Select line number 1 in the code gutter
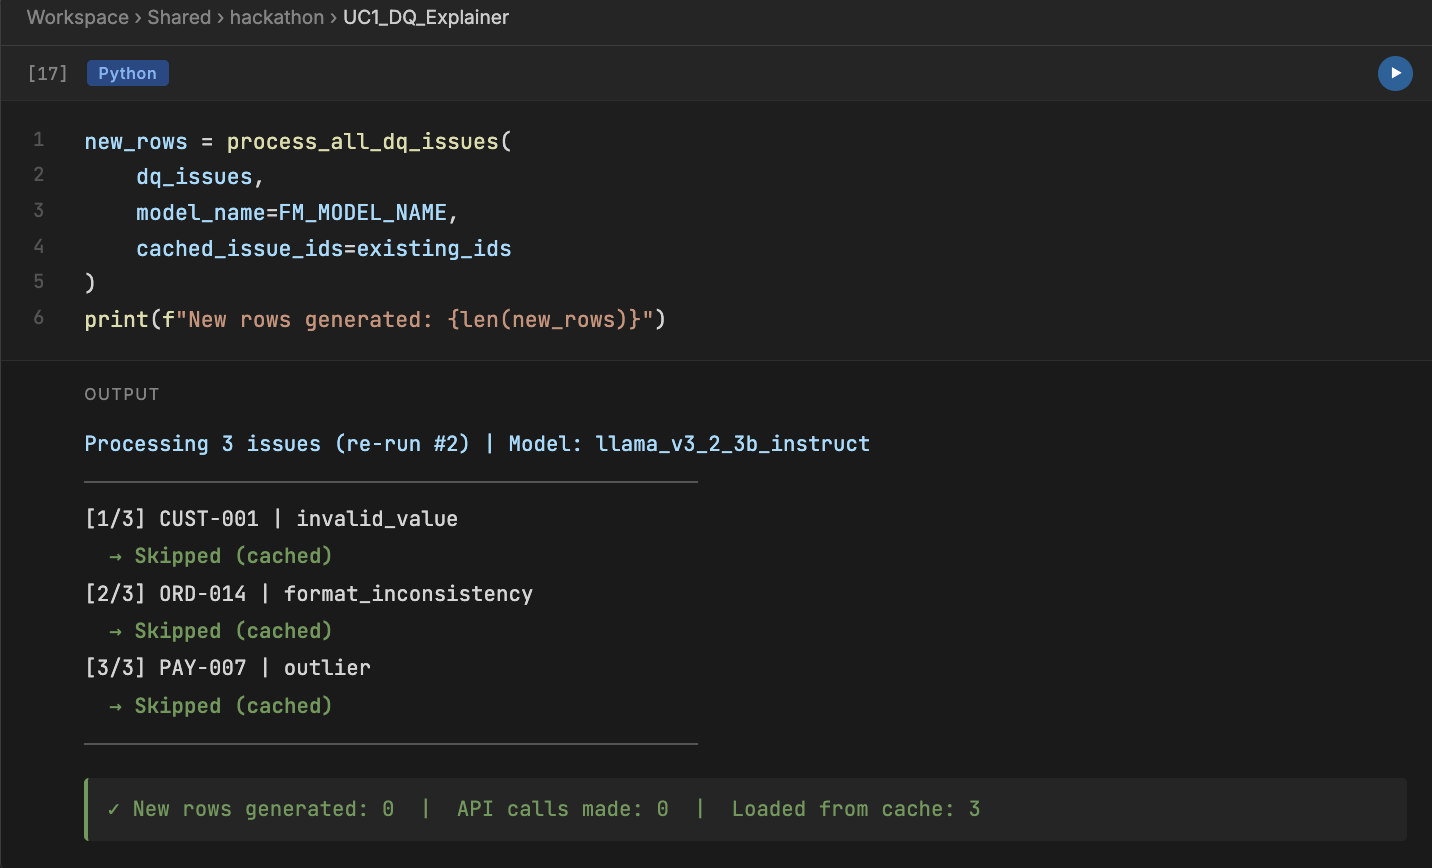 click(x=39, y=140)
